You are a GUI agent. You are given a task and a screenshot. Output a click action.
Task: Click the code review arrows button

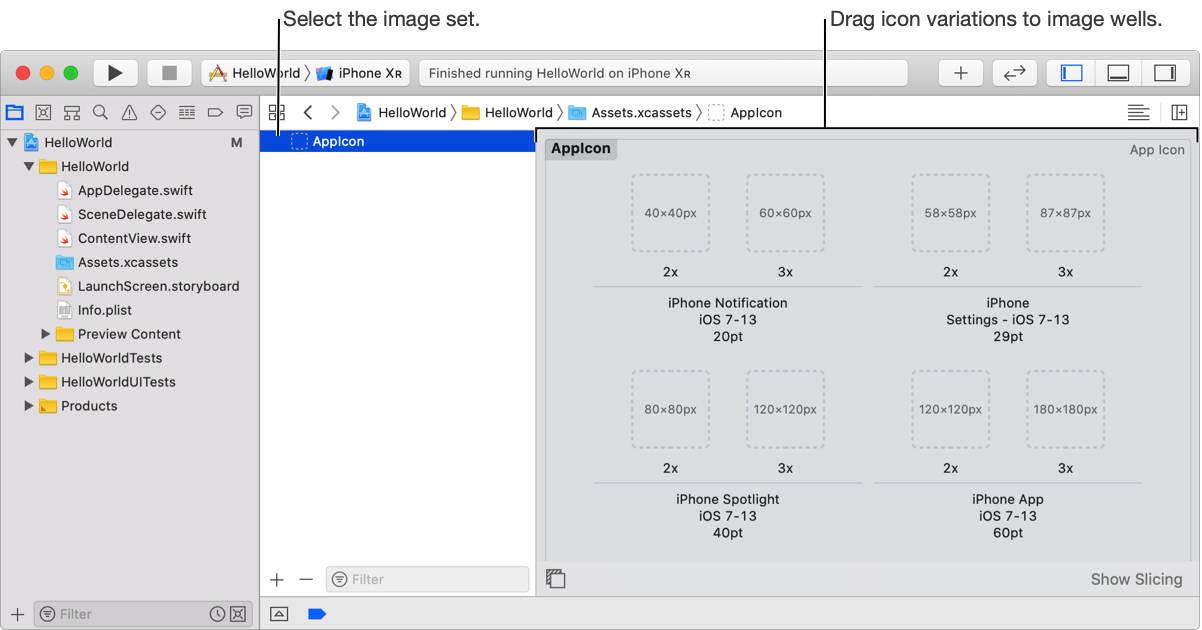[1015, 73]
